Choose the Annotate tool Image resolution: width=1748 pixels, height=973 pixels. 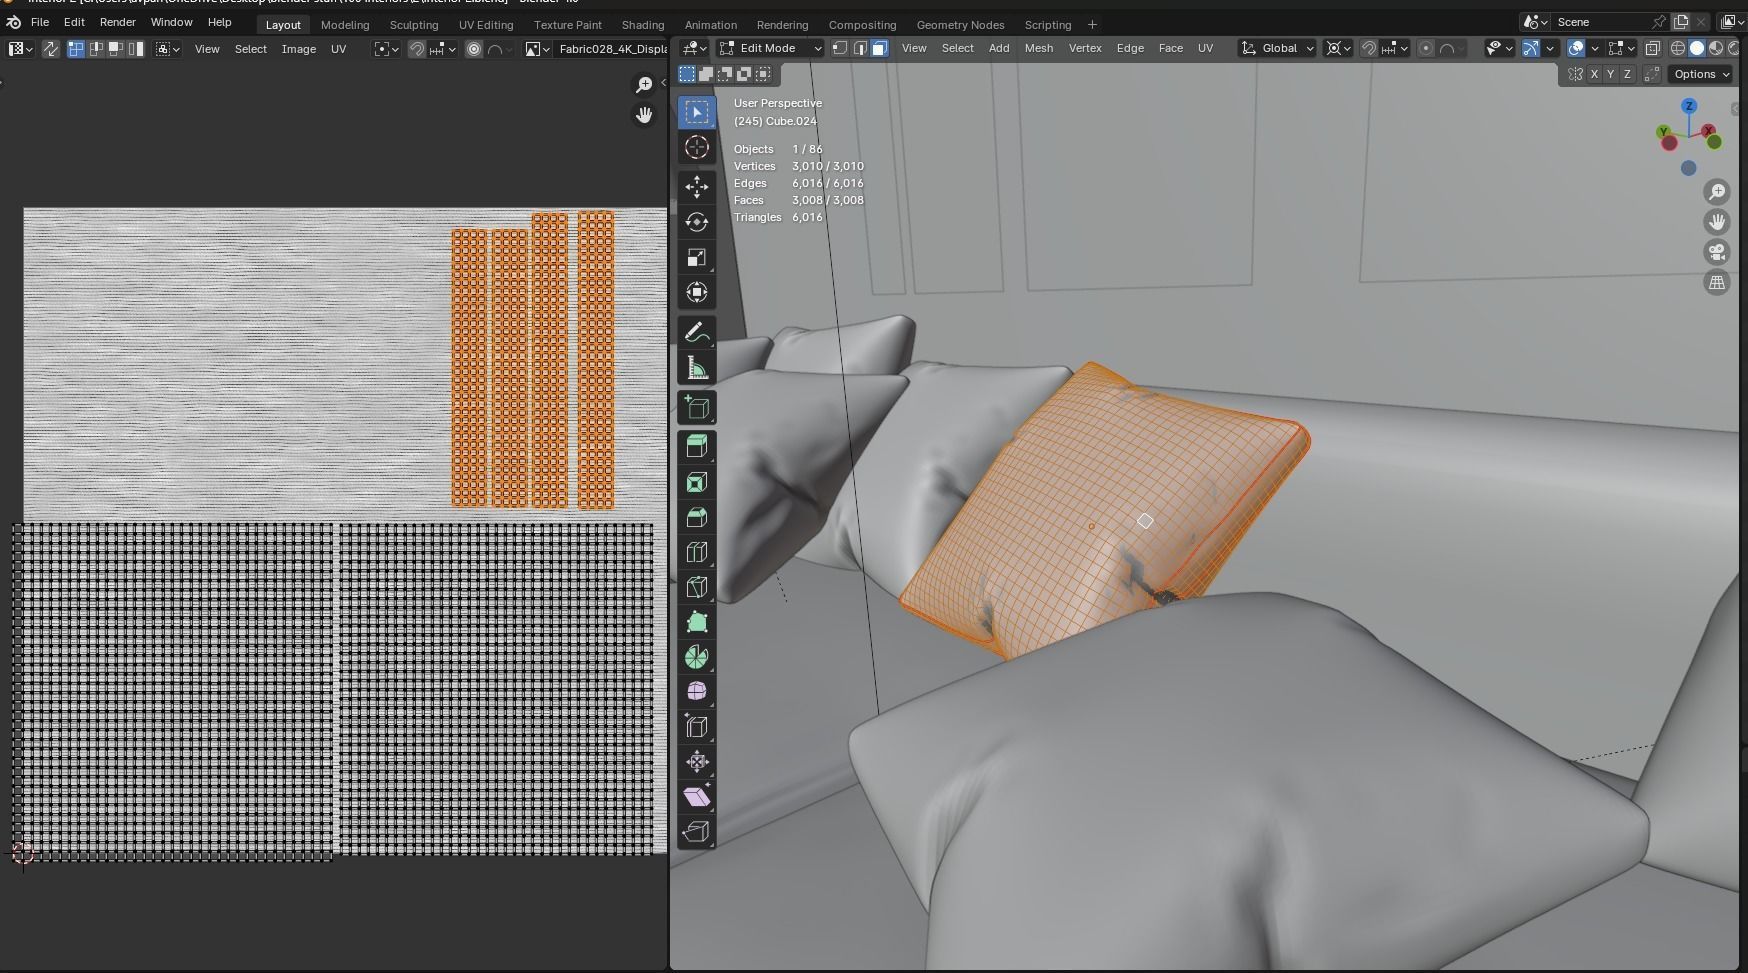coord(697,333)
